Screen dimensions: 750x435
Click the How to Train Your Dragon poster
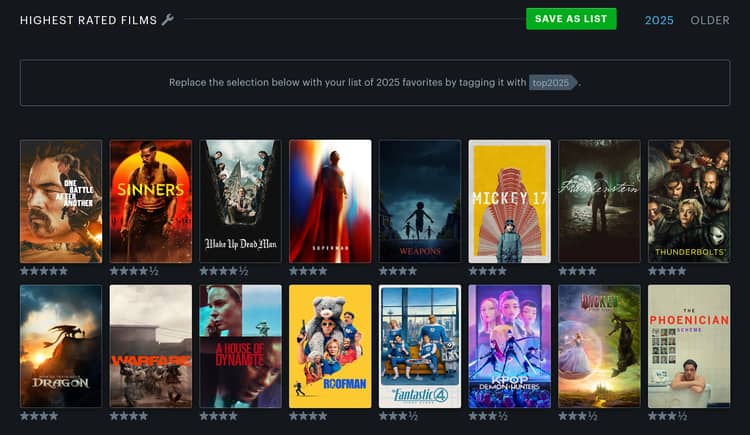point(61,346)
